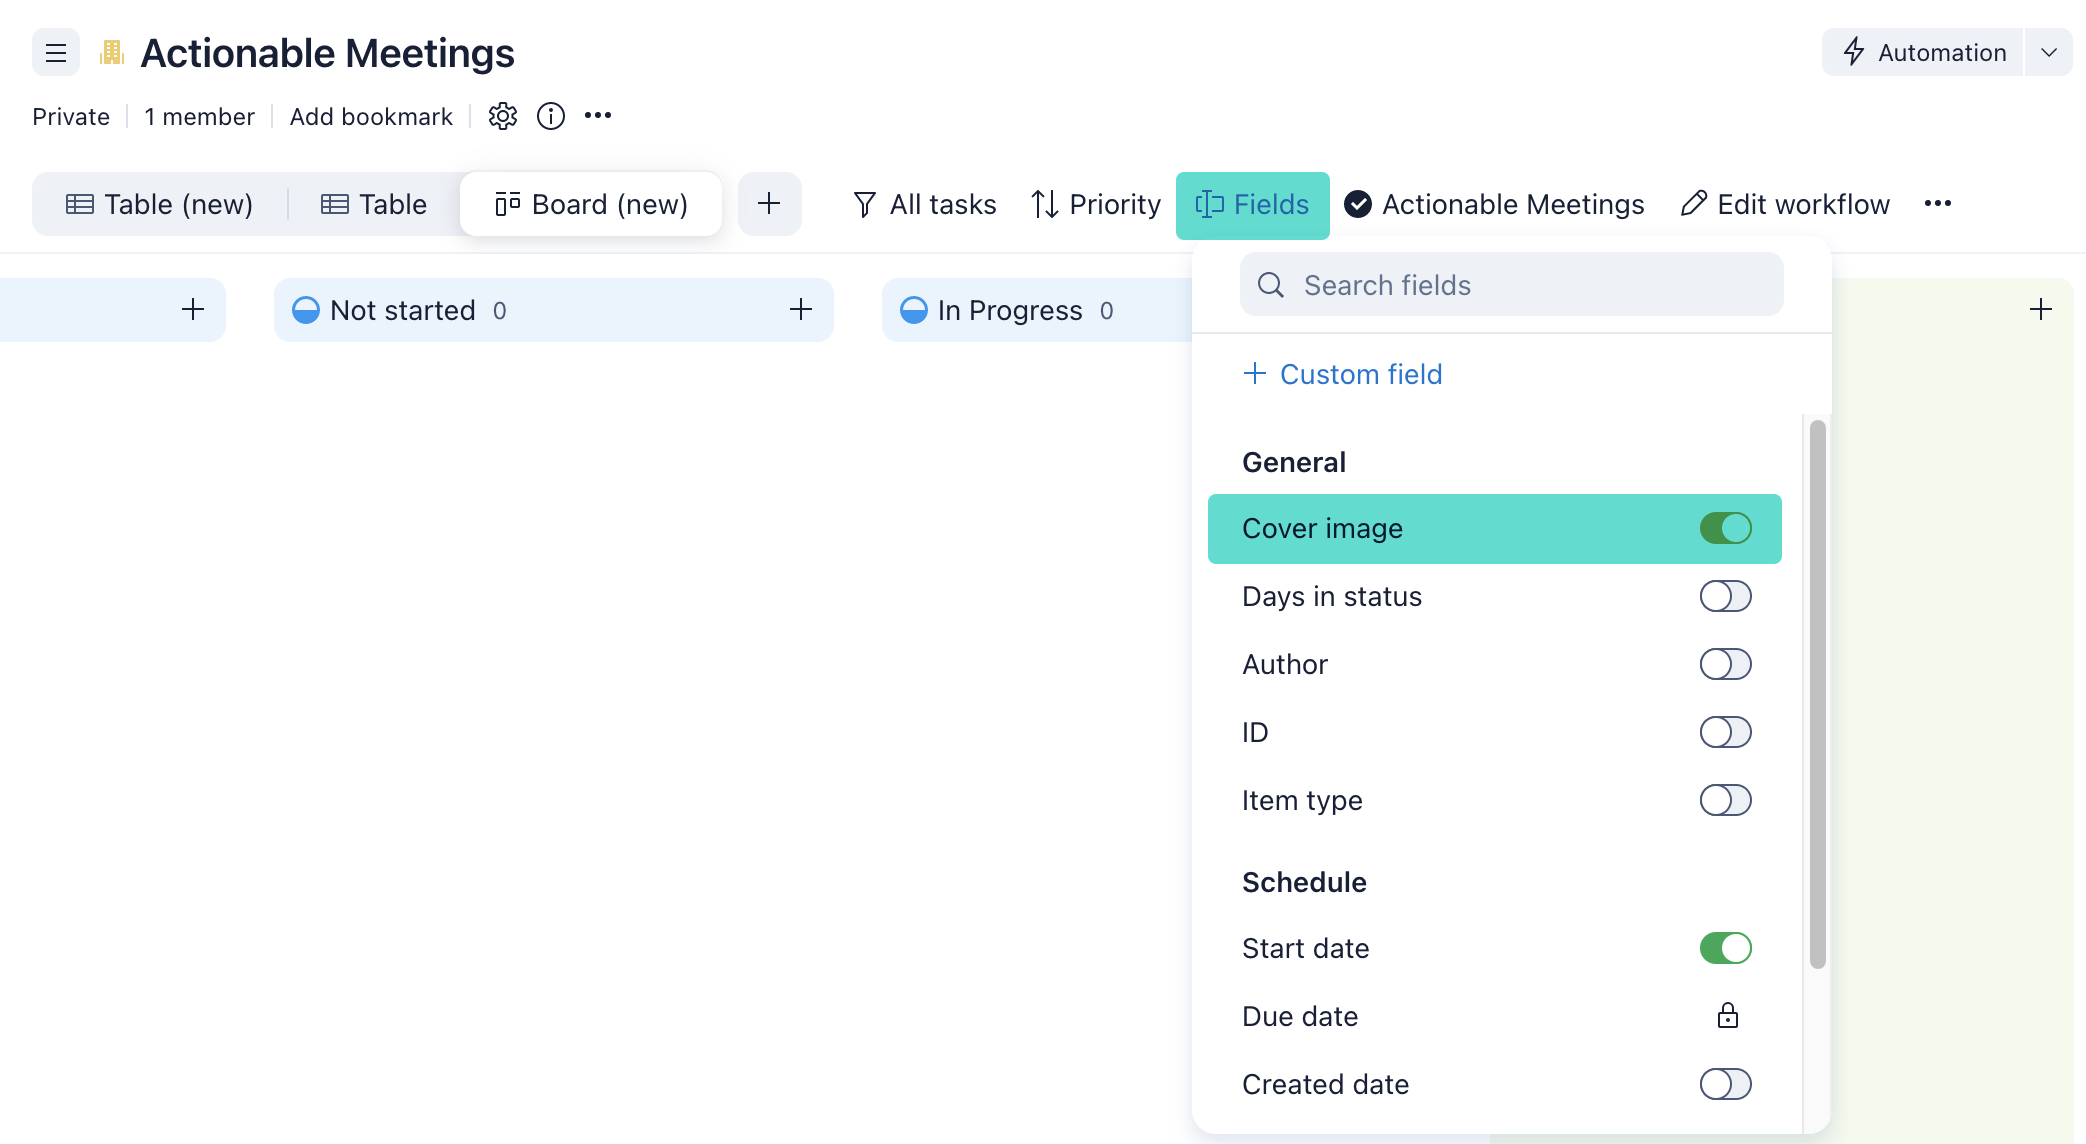
Task: Open the view toolbar's three-dot overflow menu
Action: 1937,204
